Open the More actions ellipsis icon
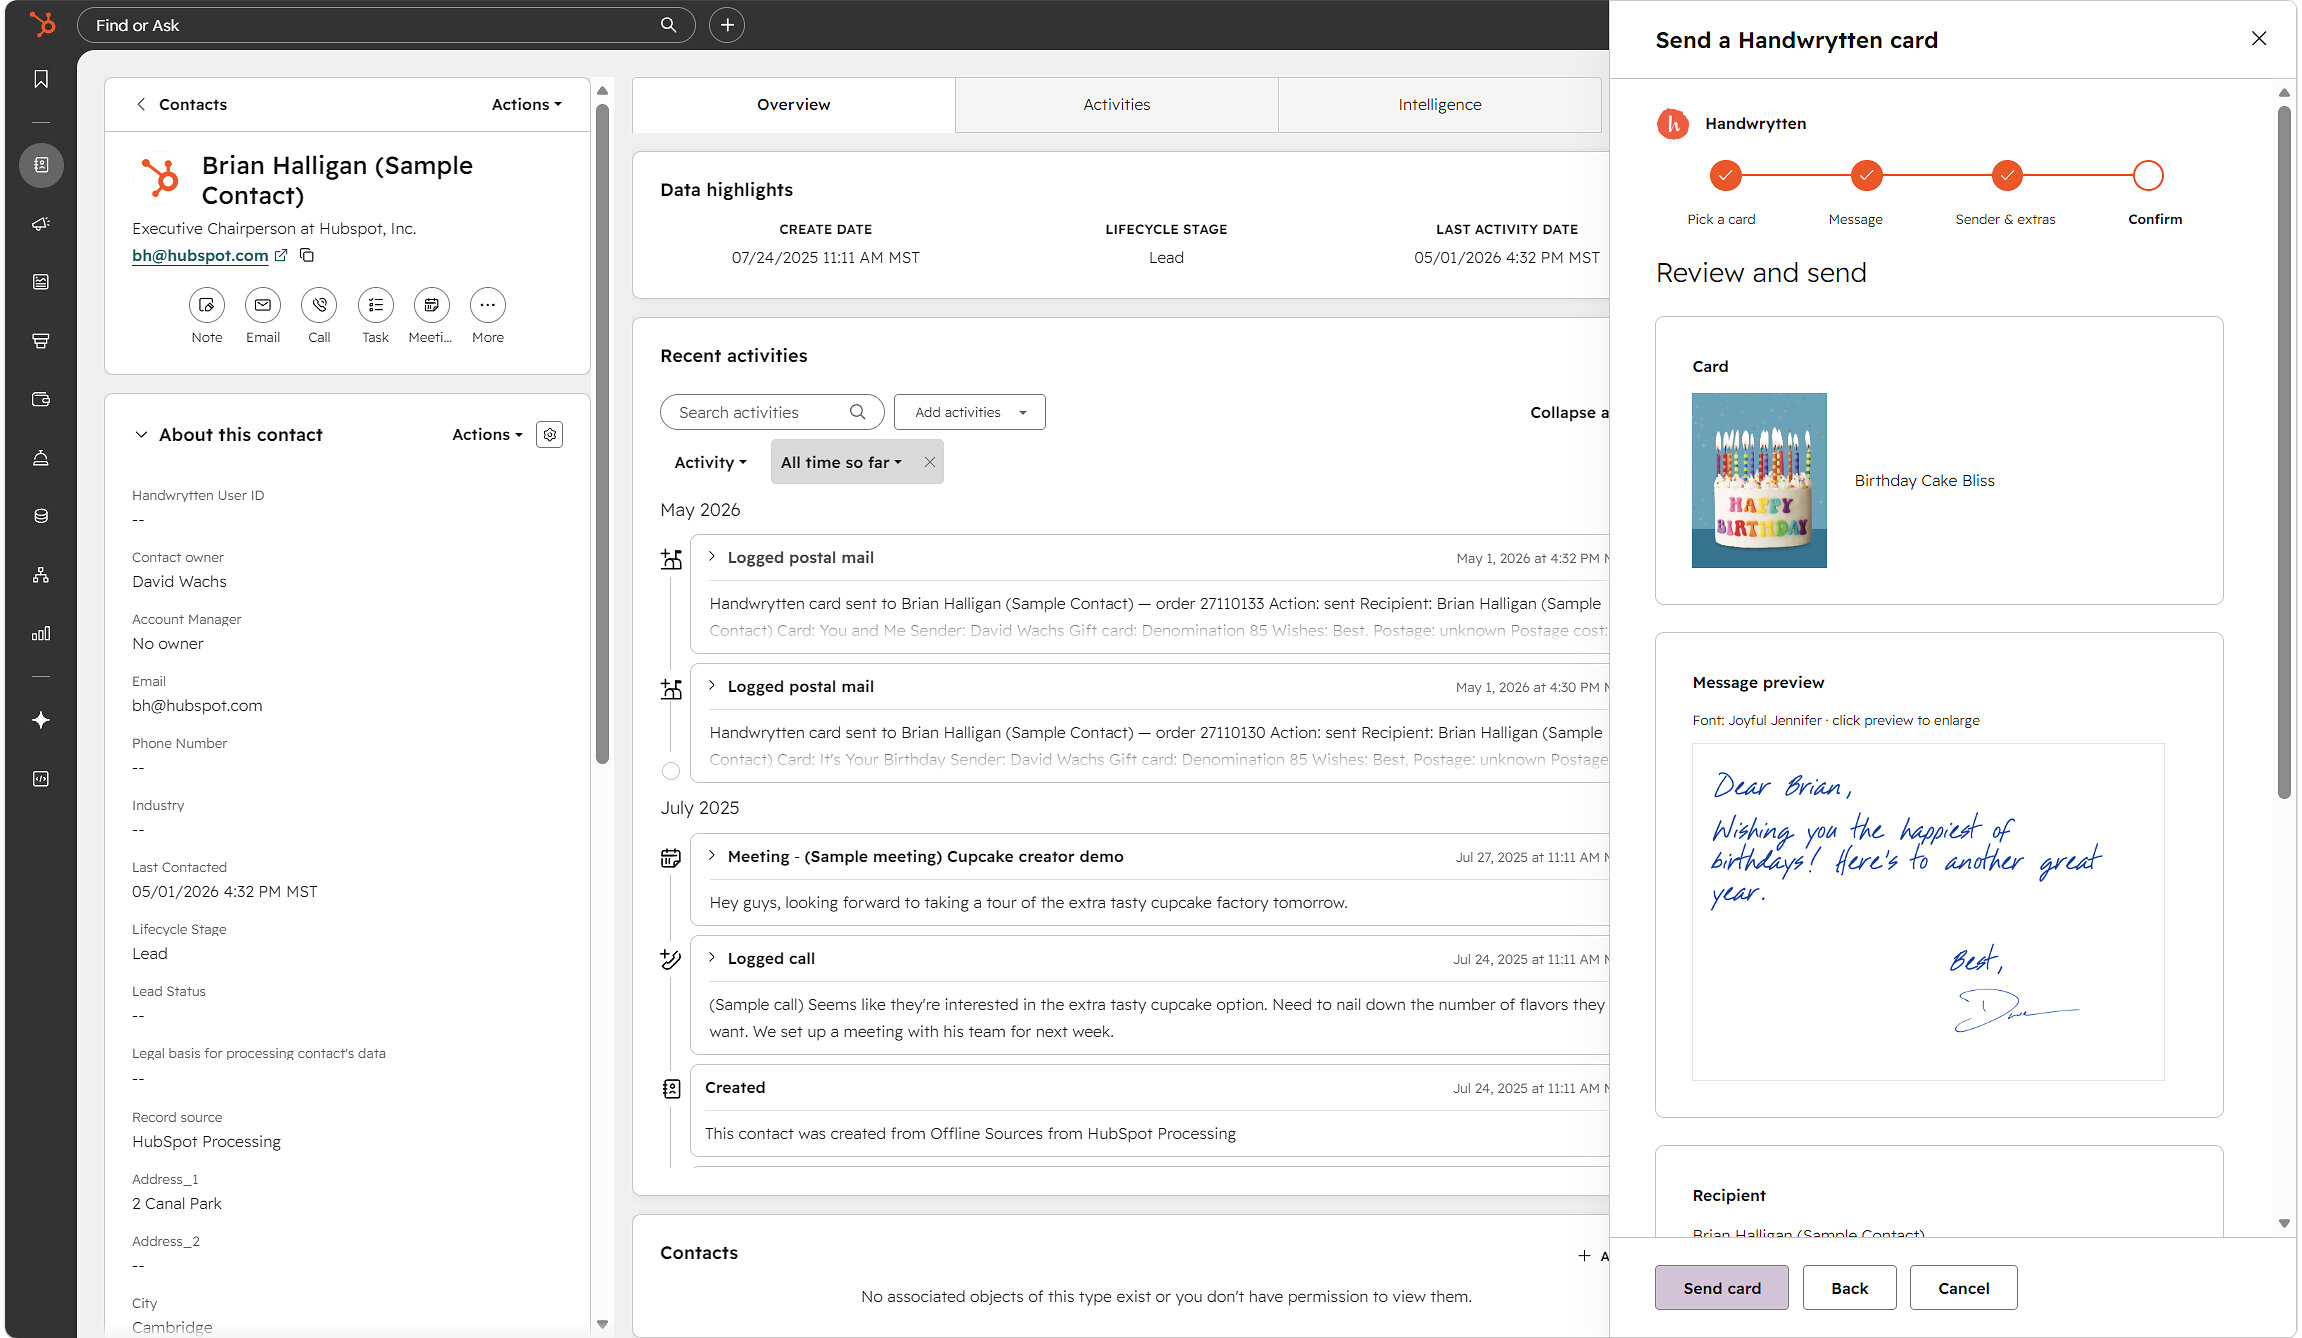The image size is (2302, 1338). 488,305
